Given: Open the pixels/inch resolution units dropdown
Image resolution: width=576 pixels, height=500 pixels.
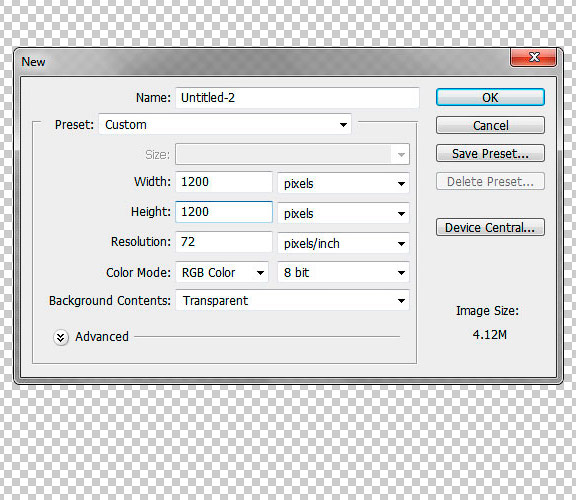Looking at the screenshot, I should point(343,244).
